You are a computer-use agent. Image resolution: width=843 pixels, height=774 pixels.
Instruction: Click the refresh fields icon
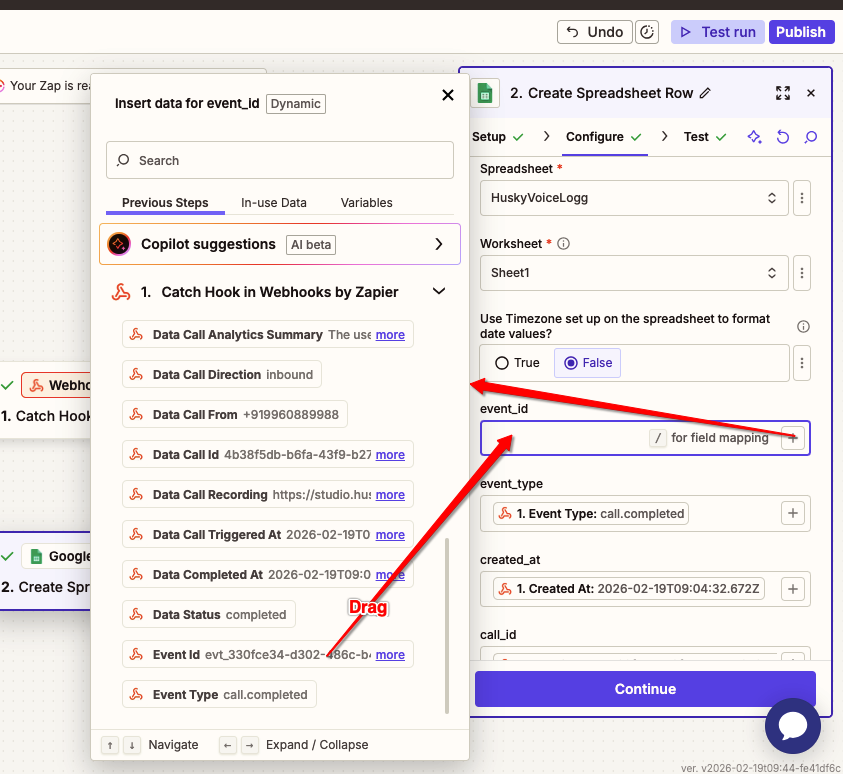[783, 137]
